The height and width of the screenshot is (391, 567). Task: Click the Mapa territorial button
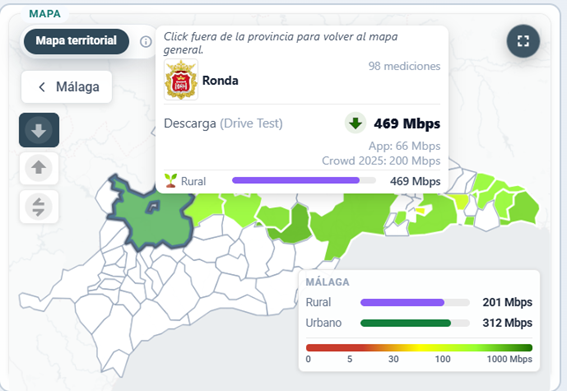(x=76, y=41)
